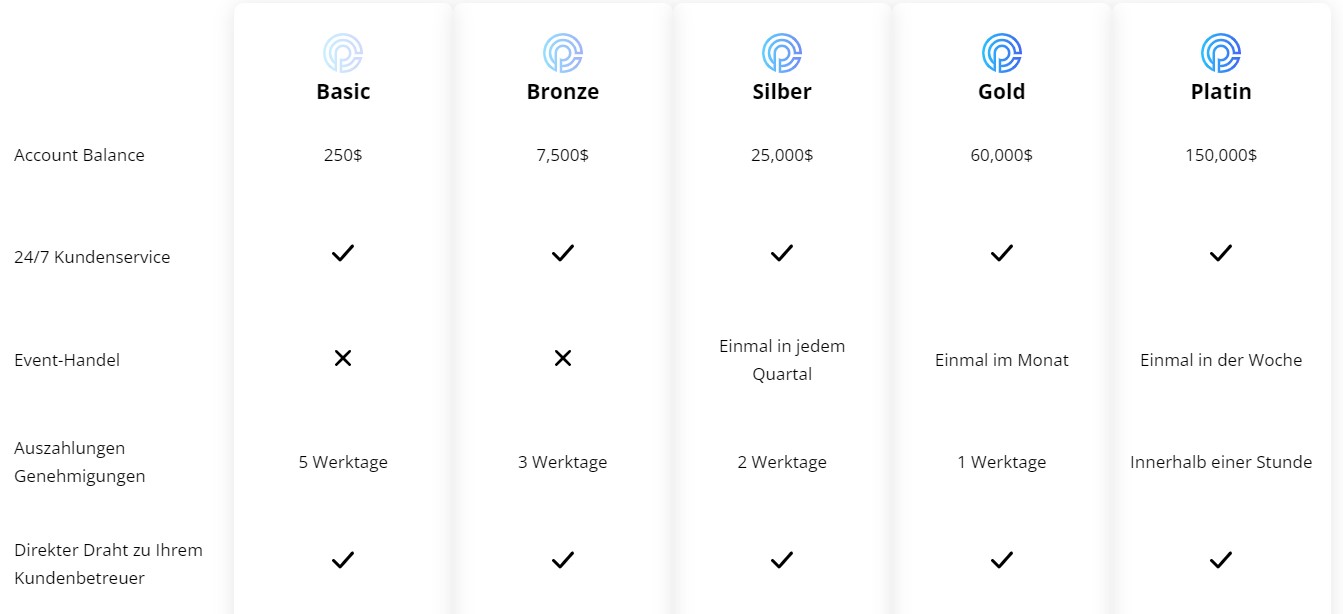Click Platin Direkter Draht checkmark
1343x614 pixels.
1220,560
